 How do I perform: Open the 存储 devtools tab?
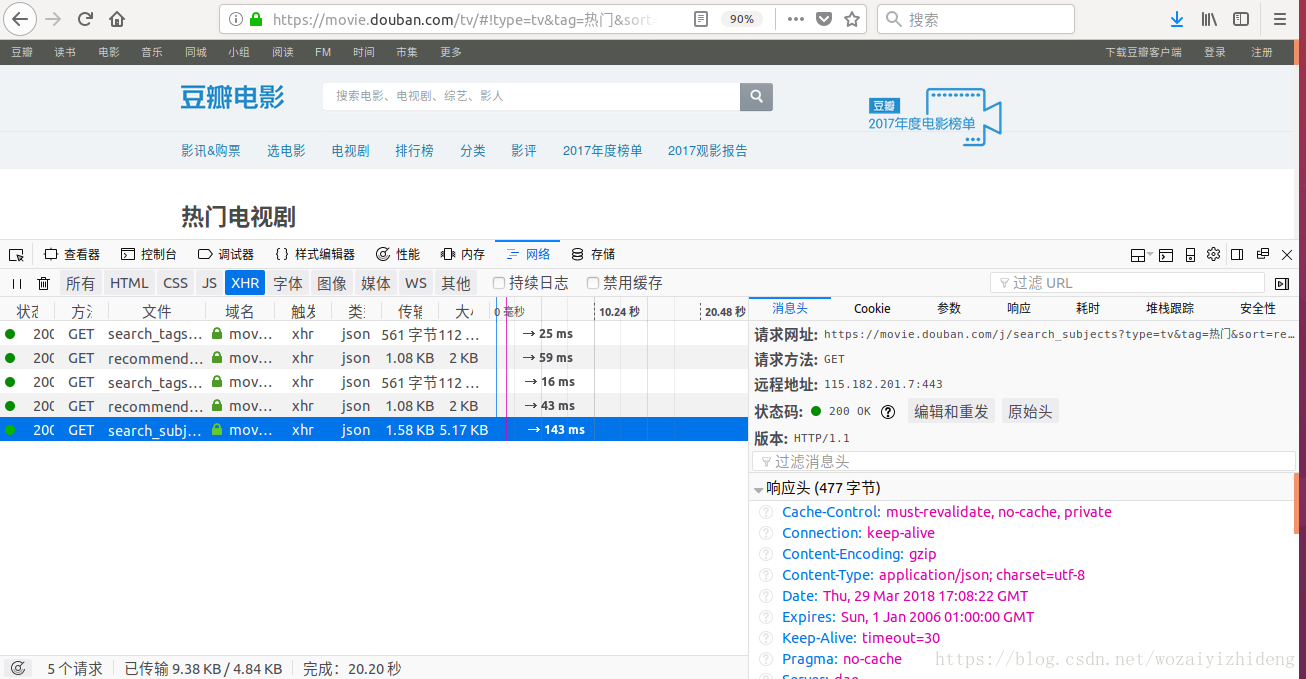[593, 254]
